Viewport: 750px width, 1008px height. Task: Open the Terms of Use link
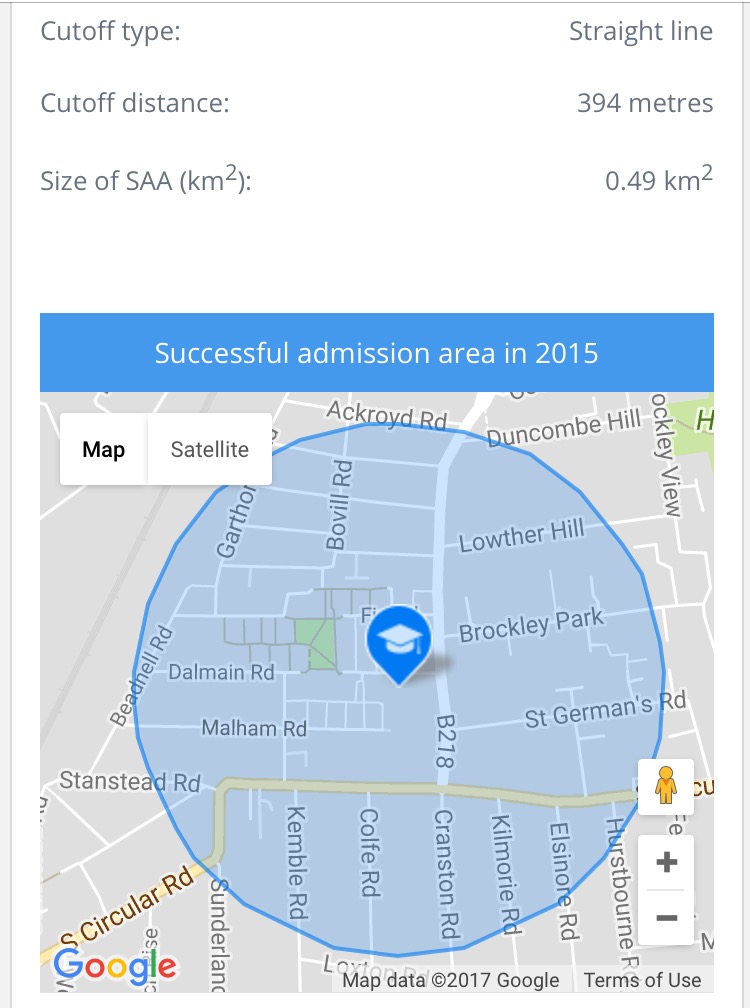click(x=642, y=980)
